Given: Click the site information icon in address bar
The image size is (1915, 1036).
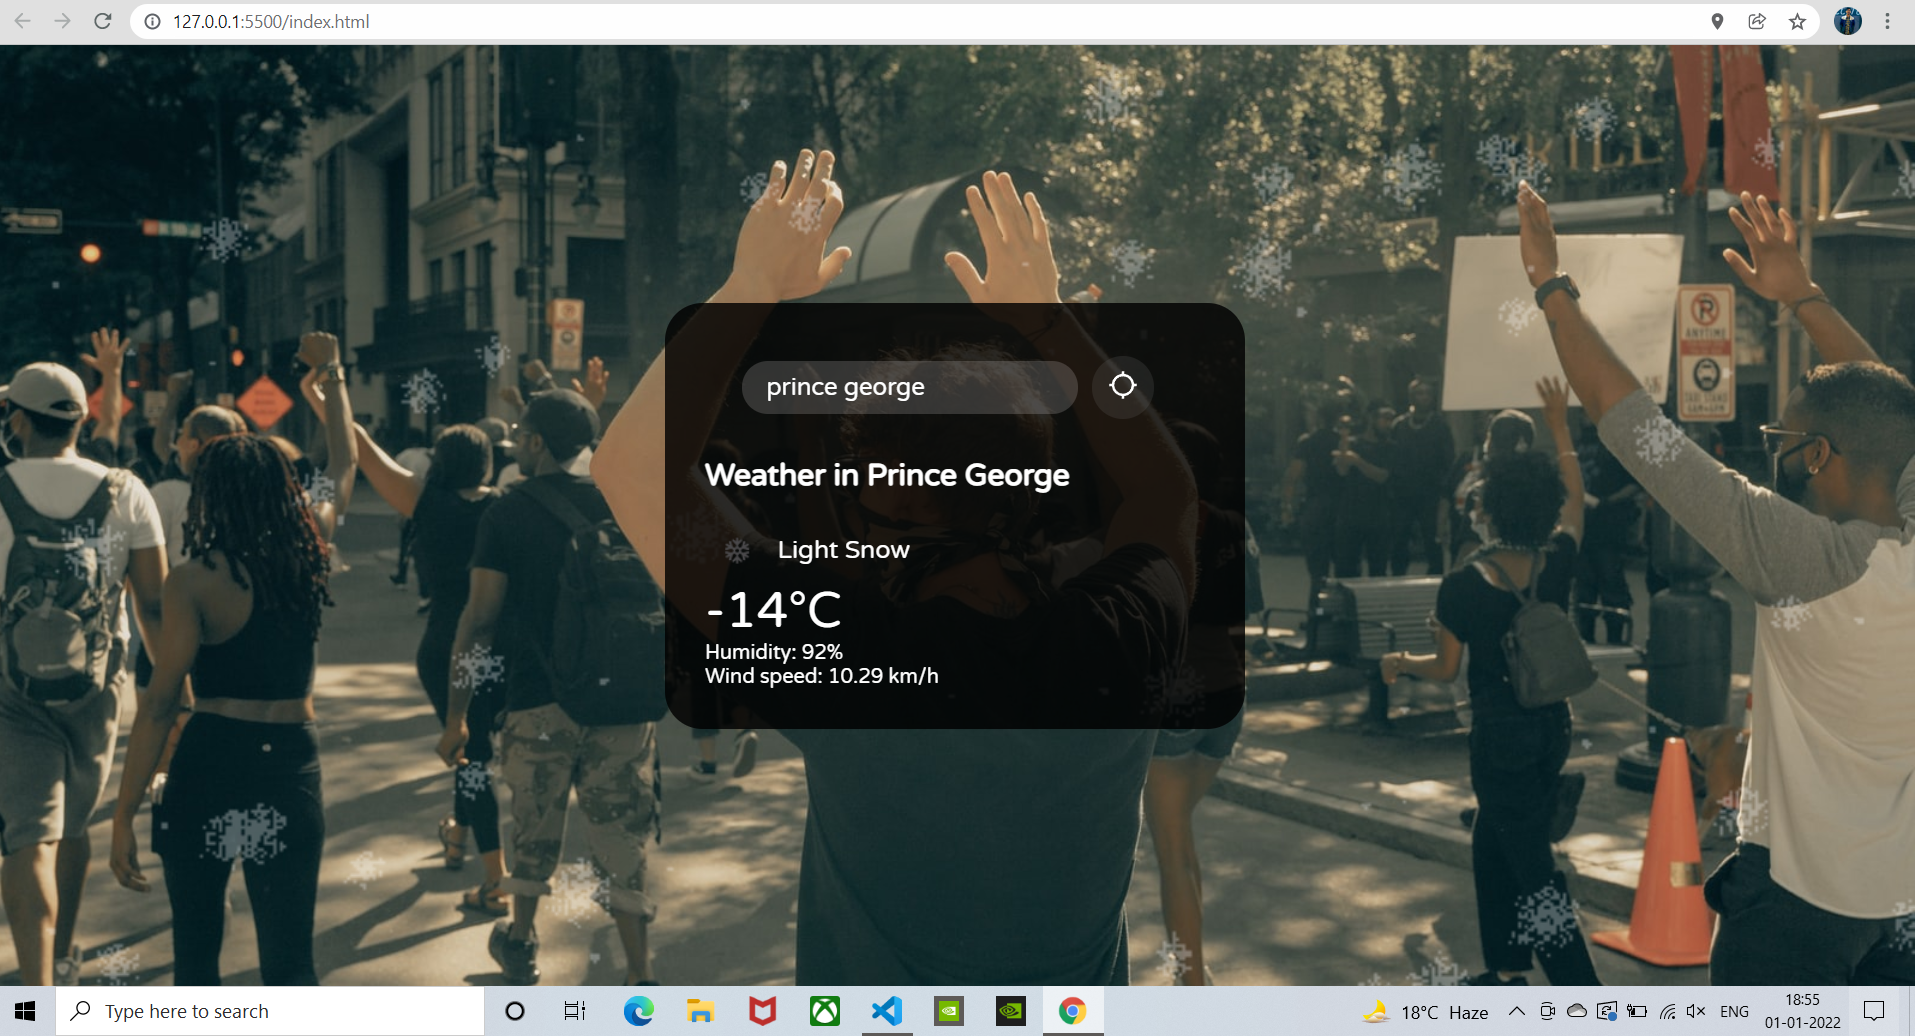Looking at the screenshot, I should (x=152, y=22).
